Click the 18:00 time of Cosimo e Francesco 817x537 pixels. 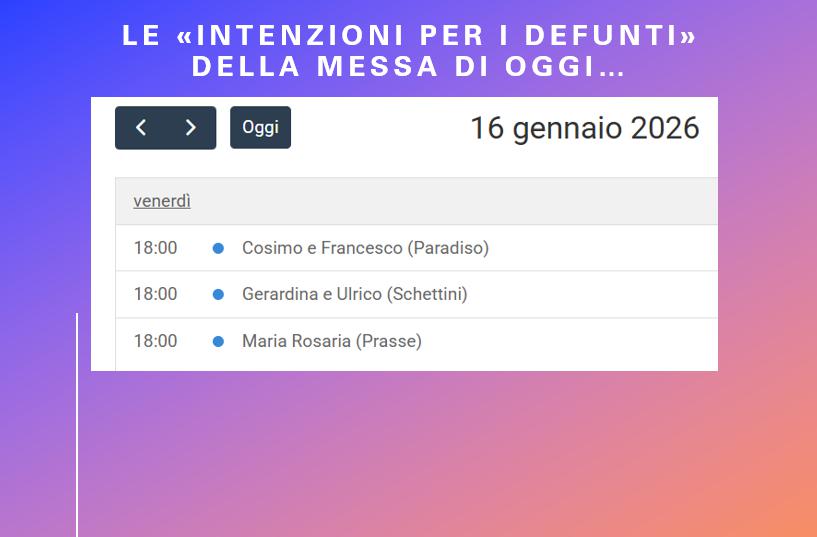155,248
